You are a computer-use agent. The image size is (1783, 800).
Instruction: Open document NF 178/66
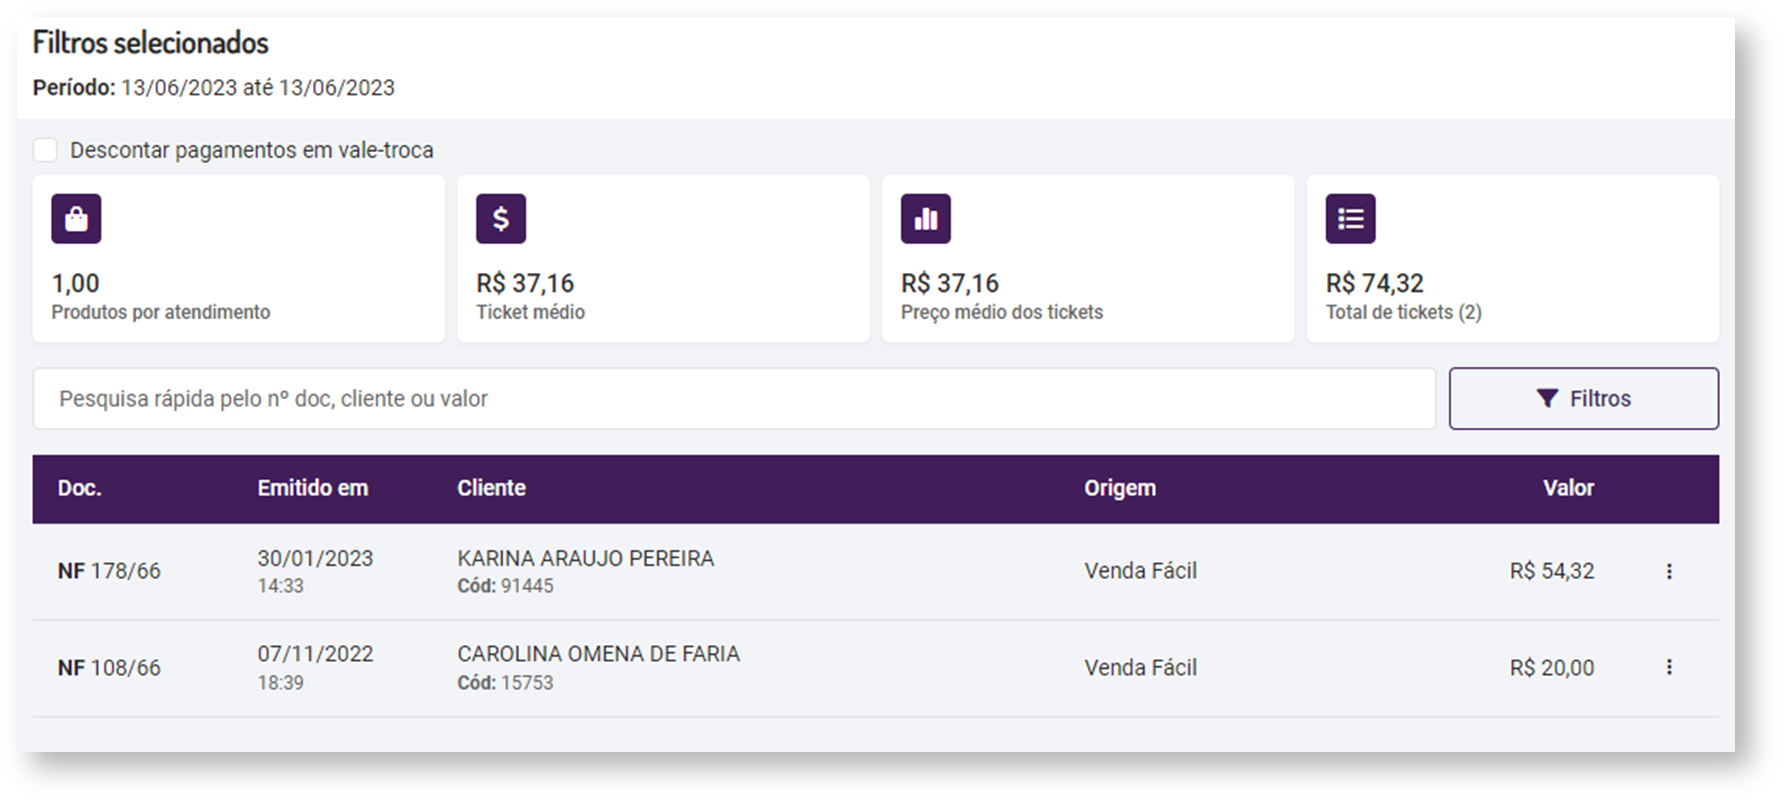click(x=109, y=571)
